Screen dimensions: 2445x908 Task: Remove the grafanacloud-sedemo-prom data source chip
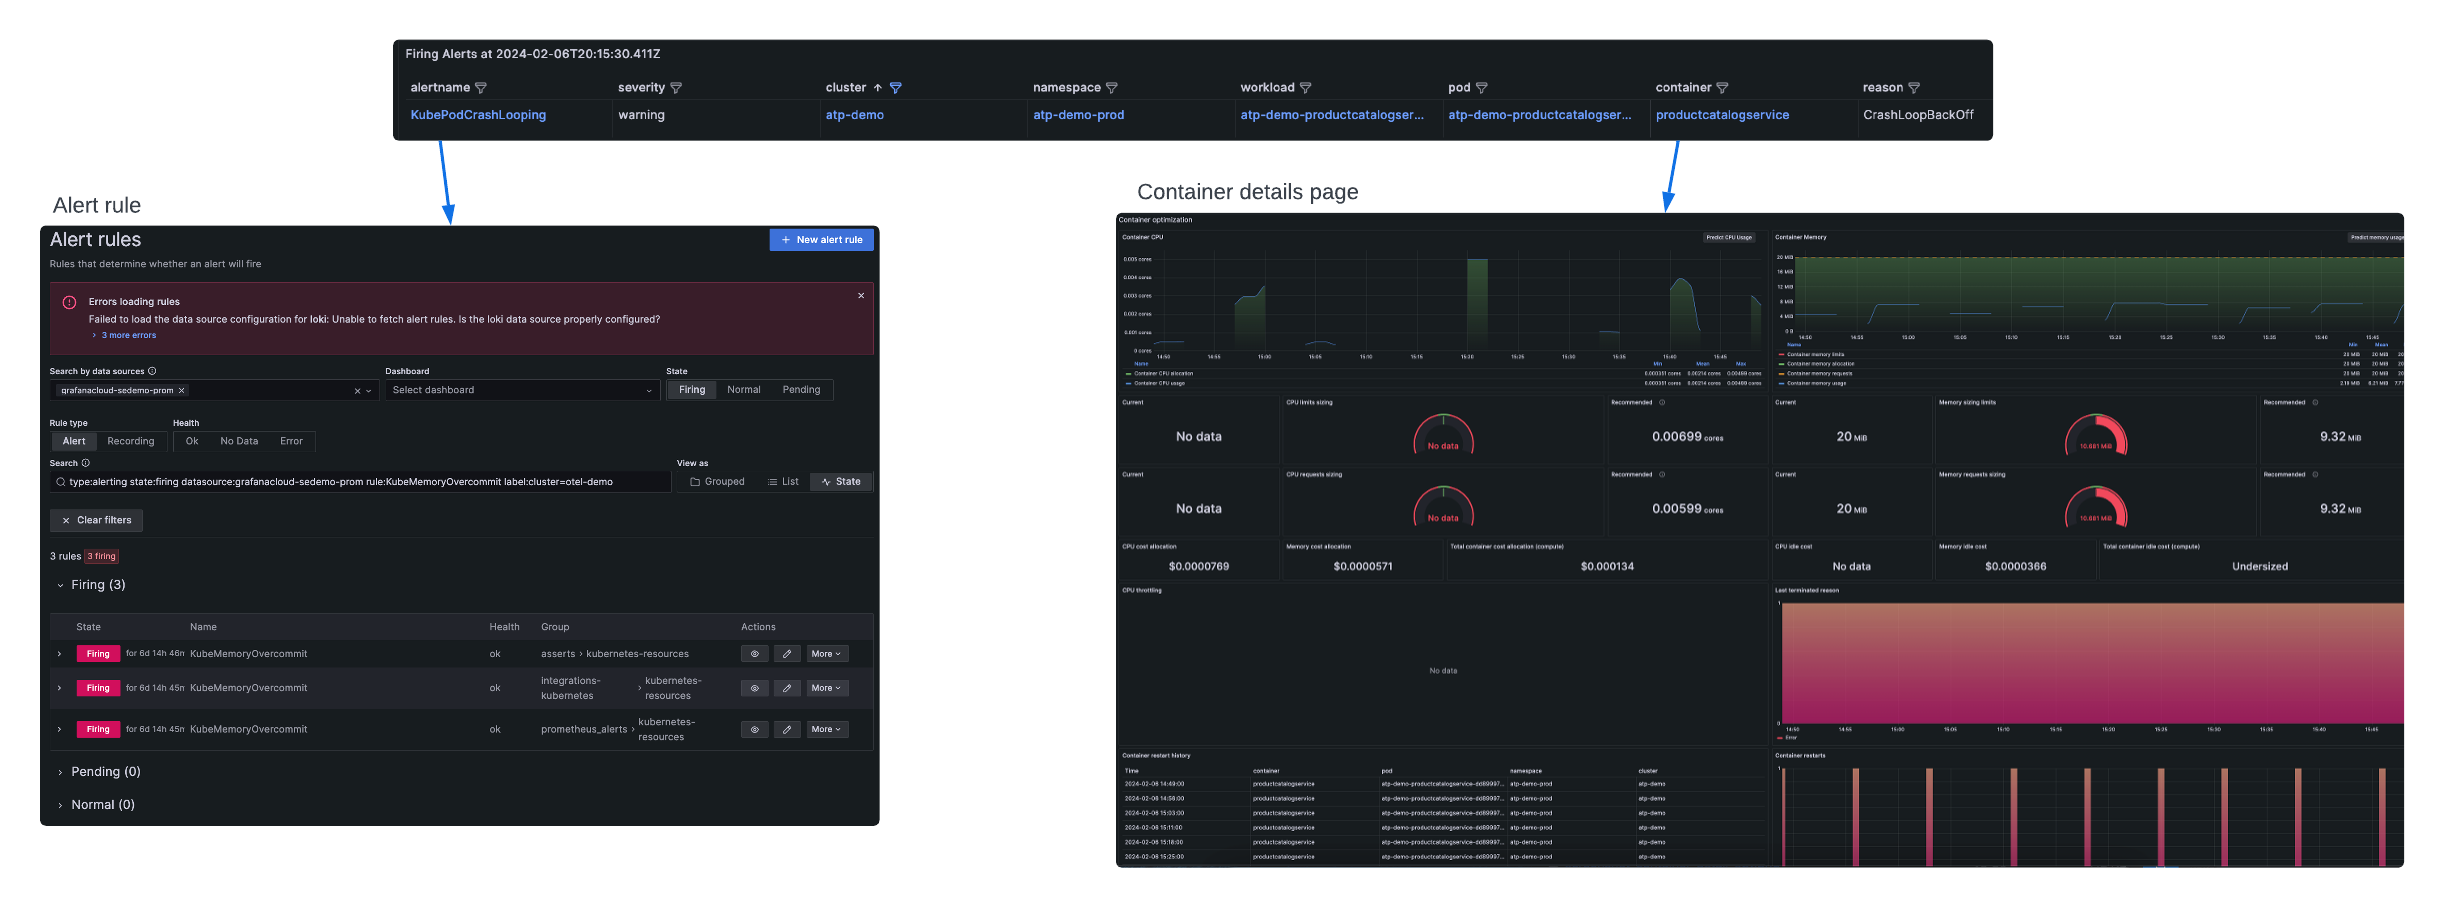(x=182, y=390)
